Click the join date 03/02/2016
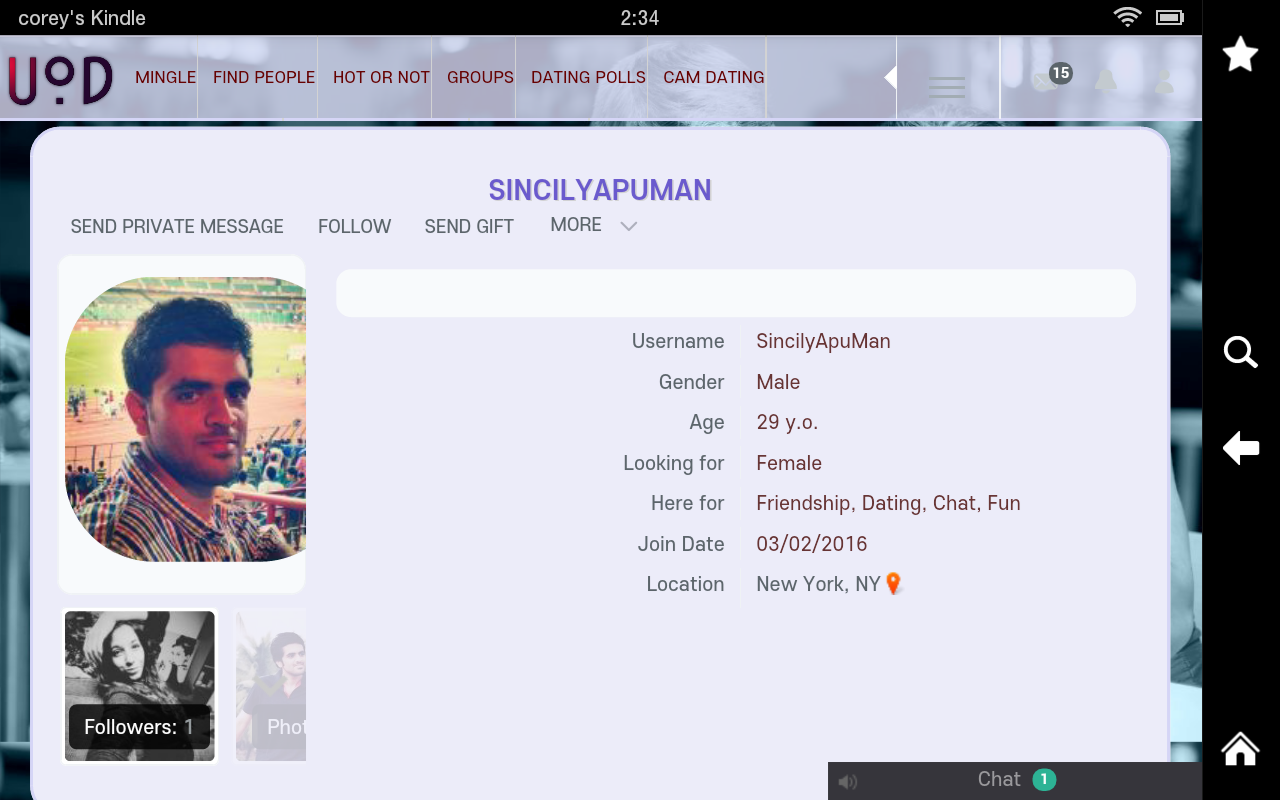The width and height of the screenshot is (1280, 800). (x=812, y=544)
